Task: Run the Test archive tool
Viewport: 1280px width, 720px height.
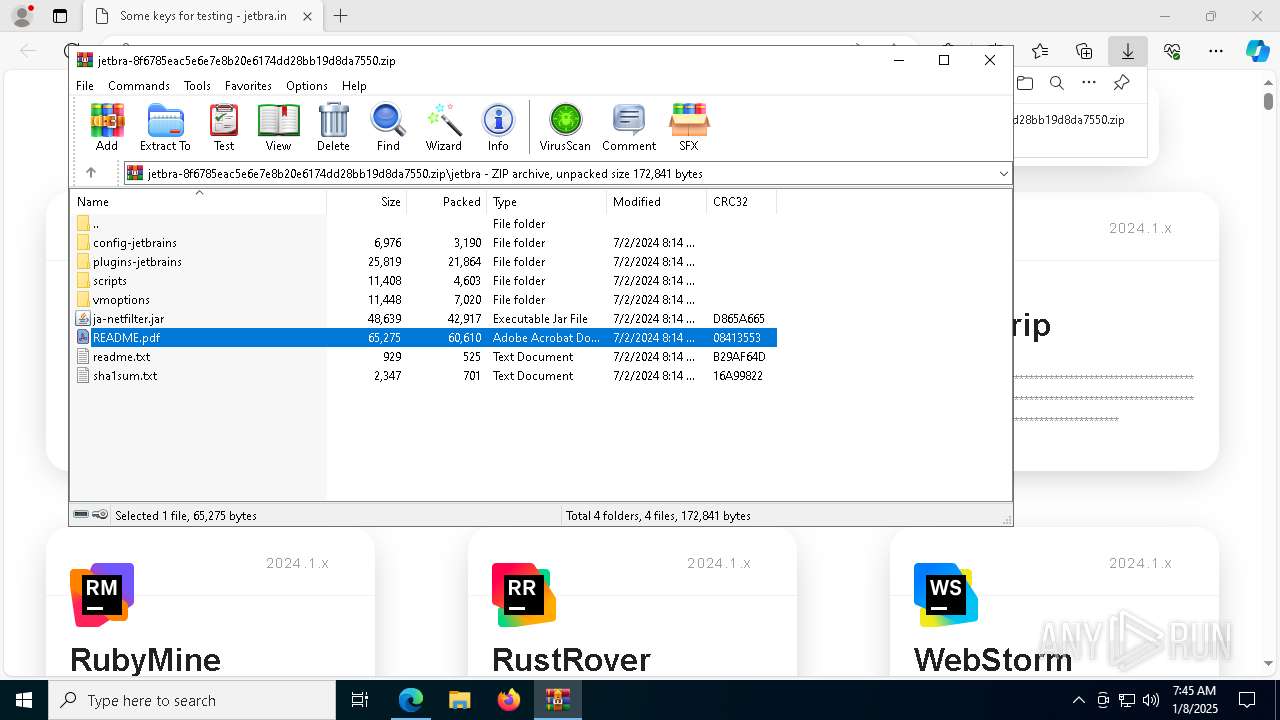Action: [x=224, y=127]
